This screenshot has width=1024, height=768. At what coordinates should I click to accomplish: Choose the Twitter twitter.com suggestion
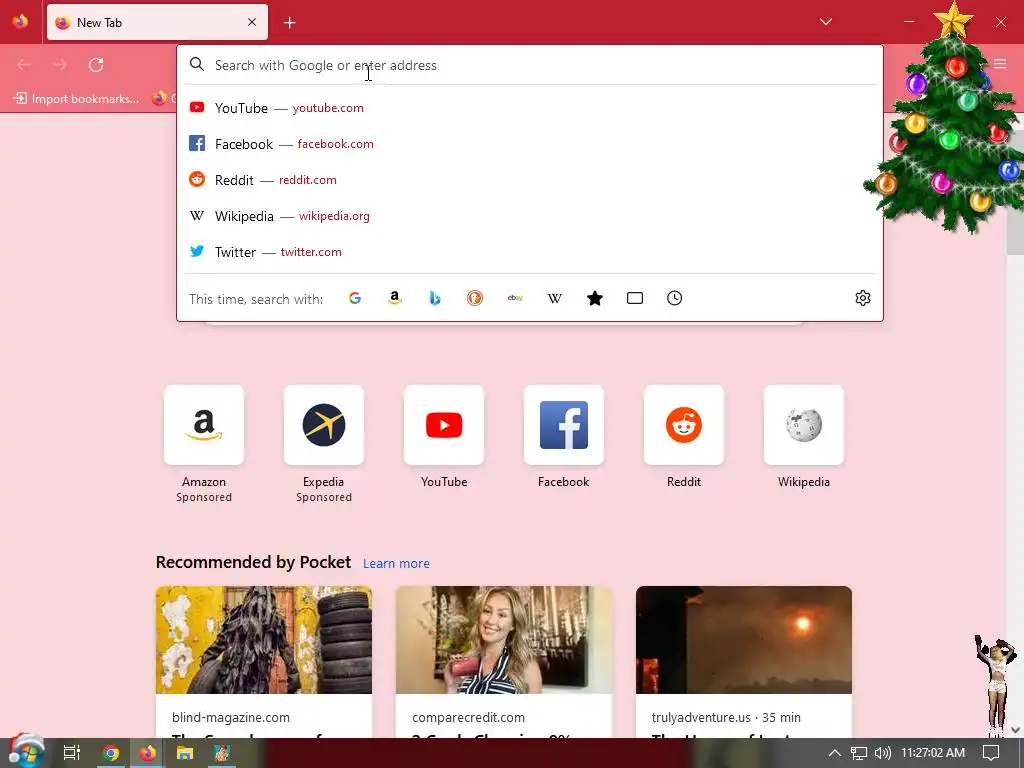coord(530,251)
